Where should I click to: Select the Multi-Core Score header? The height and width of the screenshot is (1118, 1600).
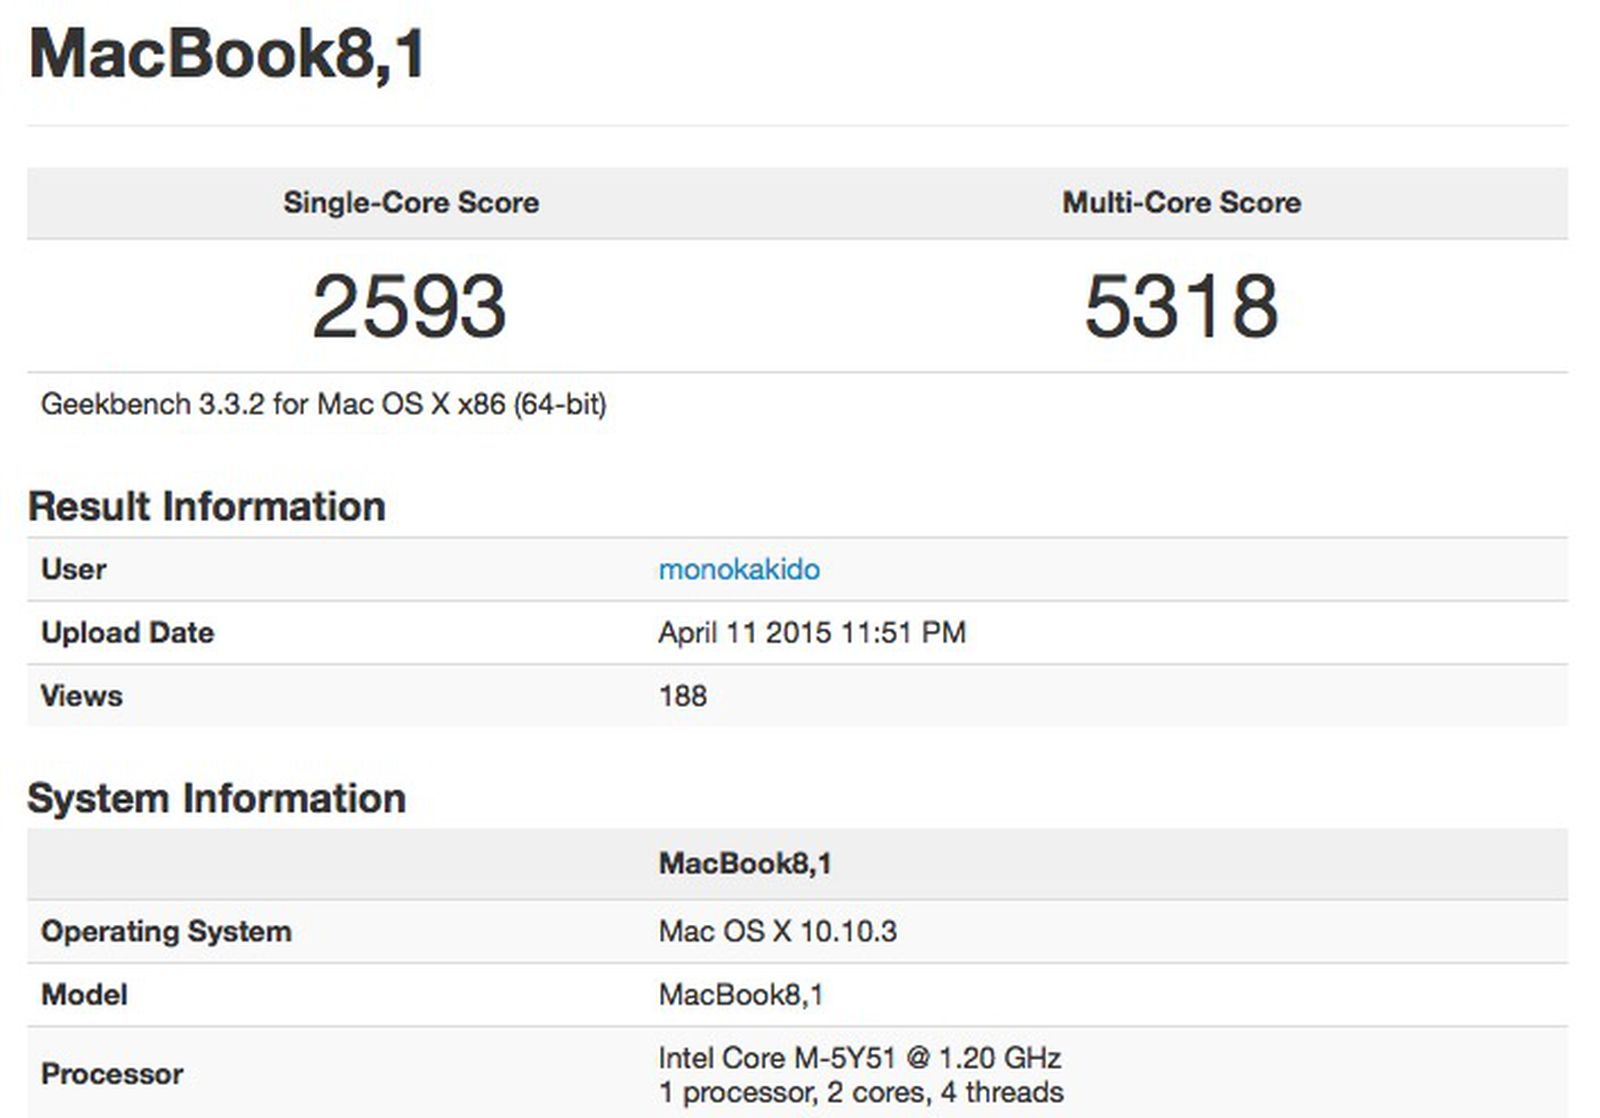(1182, 202)
